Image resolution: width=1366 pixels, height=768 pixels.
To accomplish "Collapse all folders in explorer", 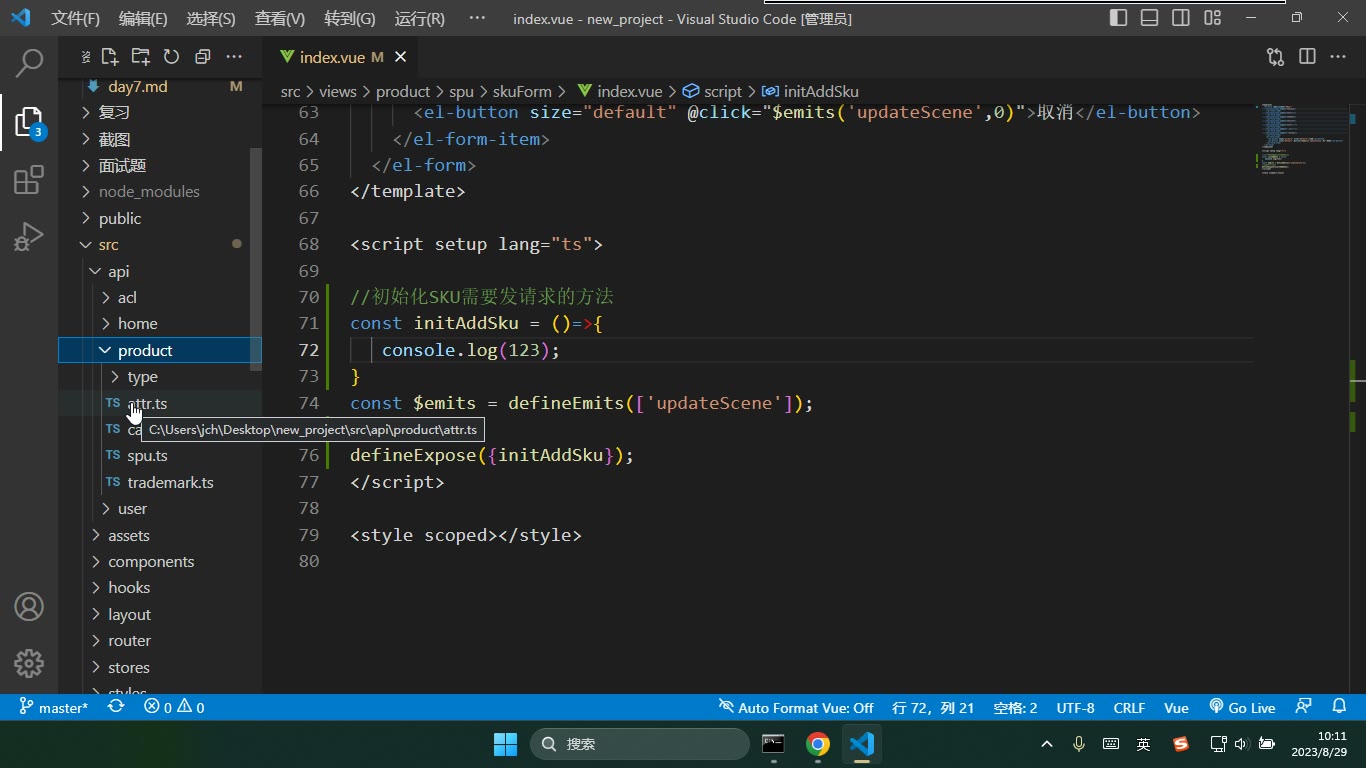I will (202, 57).
